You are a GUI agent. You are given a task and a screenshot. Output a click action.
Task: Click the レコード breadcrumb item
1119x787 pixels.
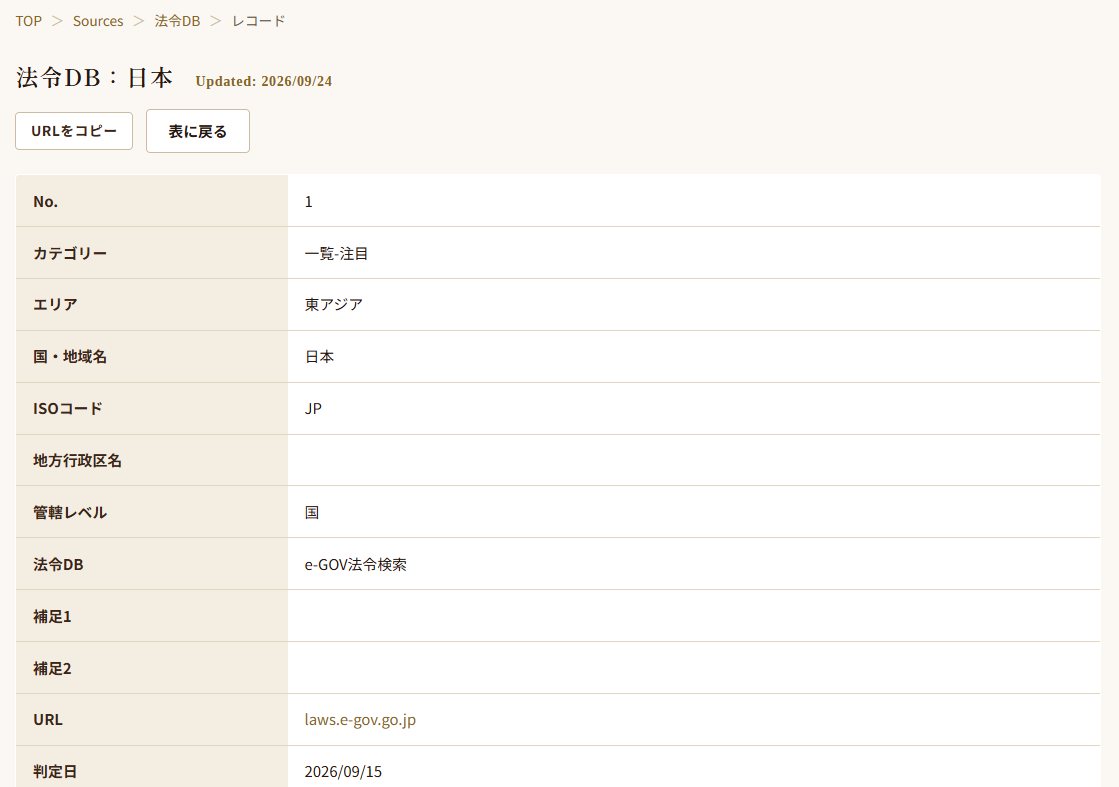click(258, 21)
